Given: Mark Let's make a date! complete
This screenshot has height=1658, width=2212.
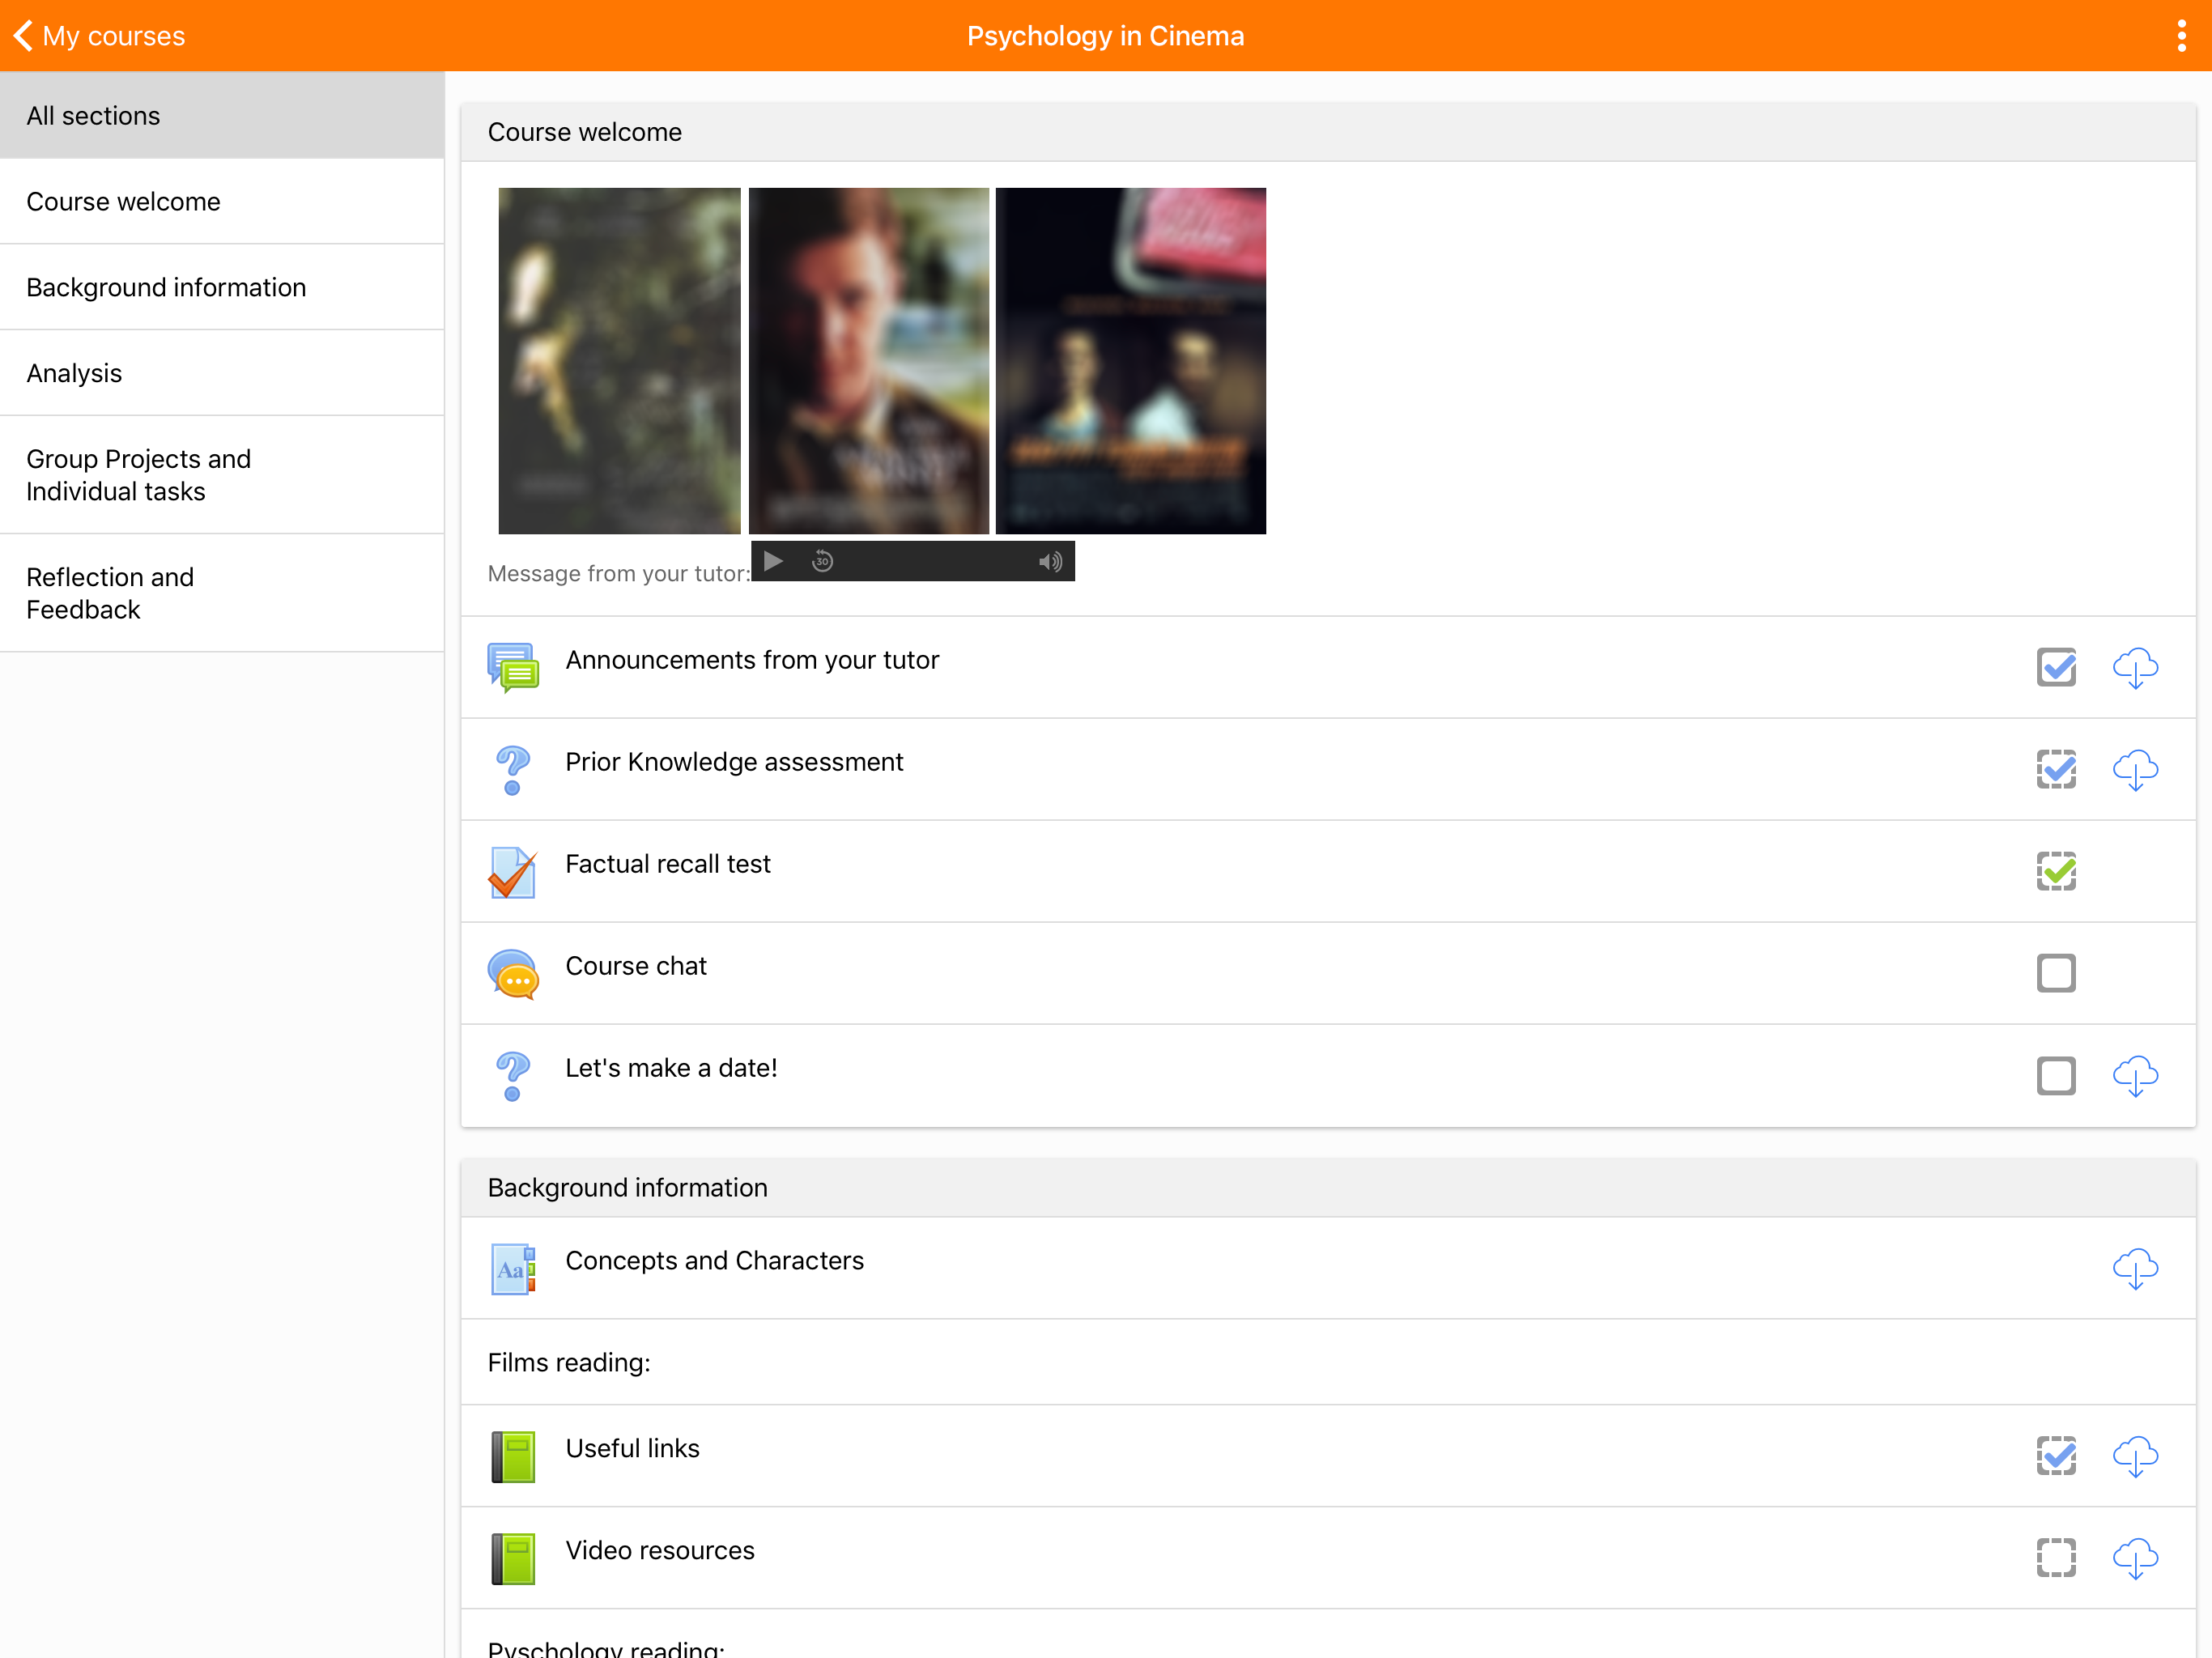Looking at the screenshot, I should (2056, 1076).
